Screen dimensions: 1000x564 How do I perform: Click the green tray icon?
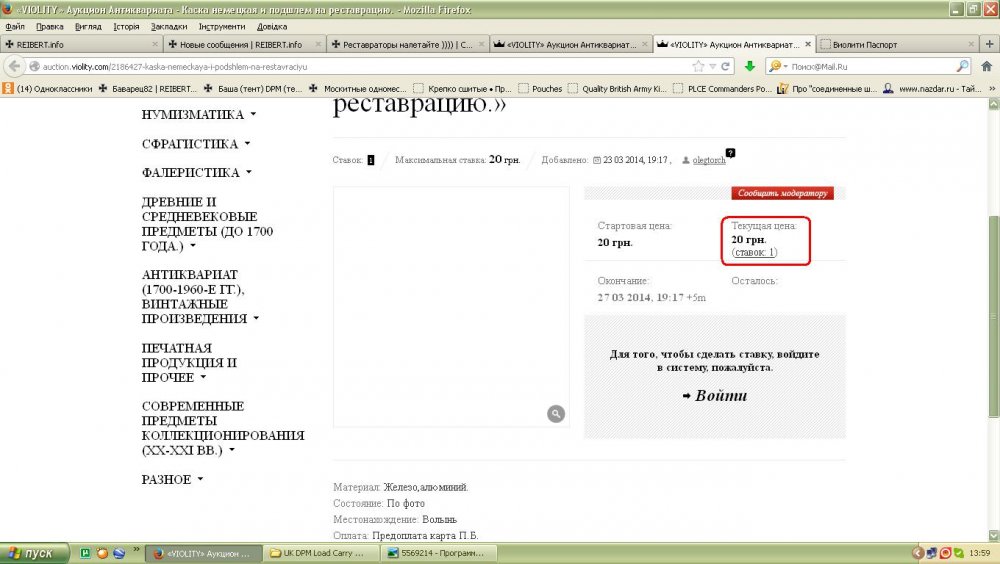point(959,553)
